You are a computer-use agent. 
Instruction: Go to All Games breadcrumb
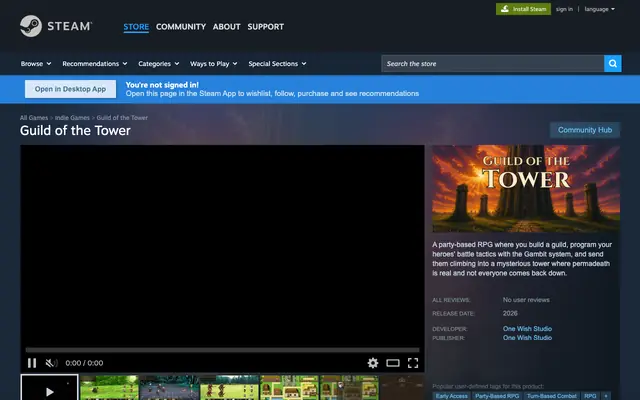(34, 118)
